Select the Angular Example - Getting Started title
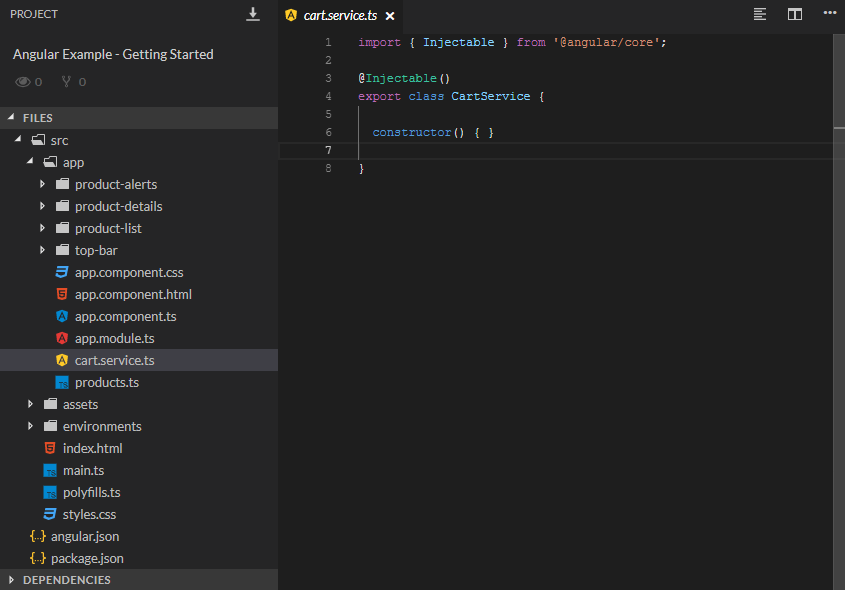 point(112,54)
